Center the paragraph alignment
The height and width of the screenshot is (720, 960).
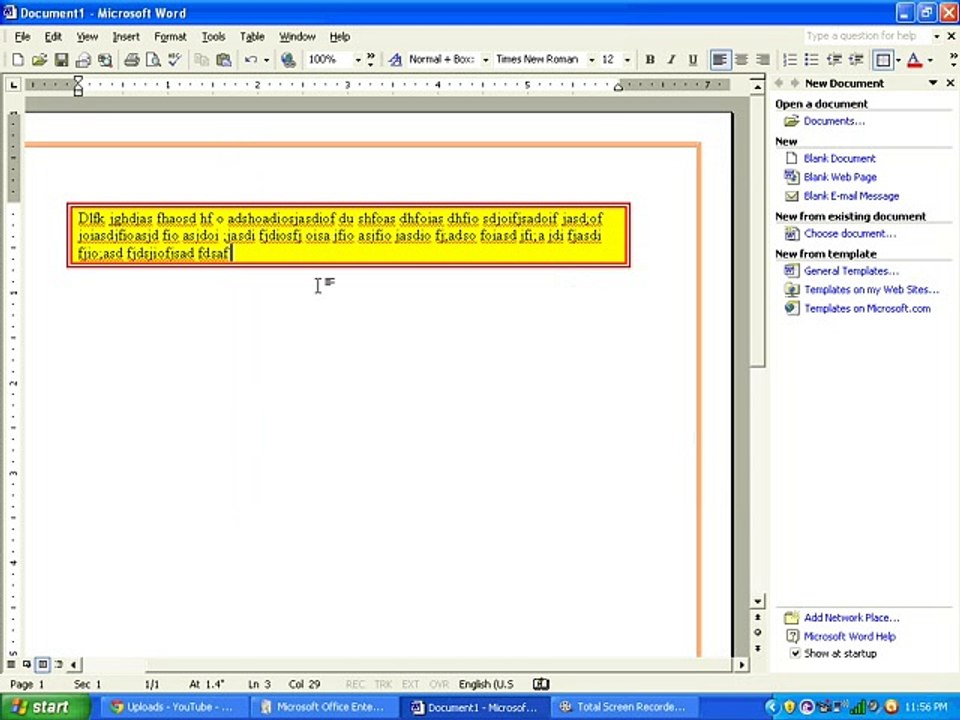[741, 59]
